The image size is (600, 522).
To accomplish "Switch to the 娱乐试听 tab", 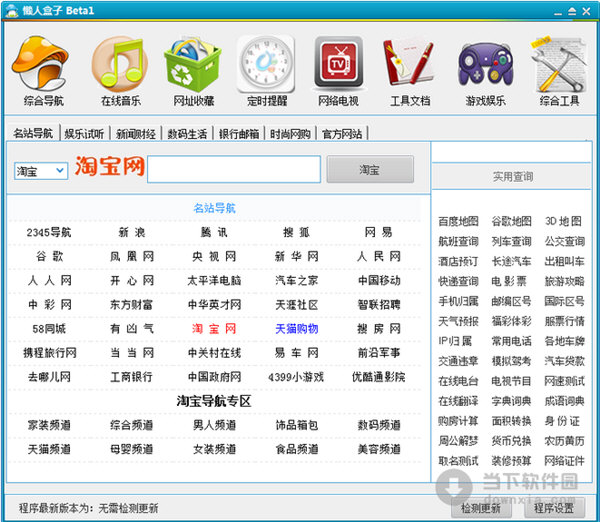I will [x=84, y=134].
